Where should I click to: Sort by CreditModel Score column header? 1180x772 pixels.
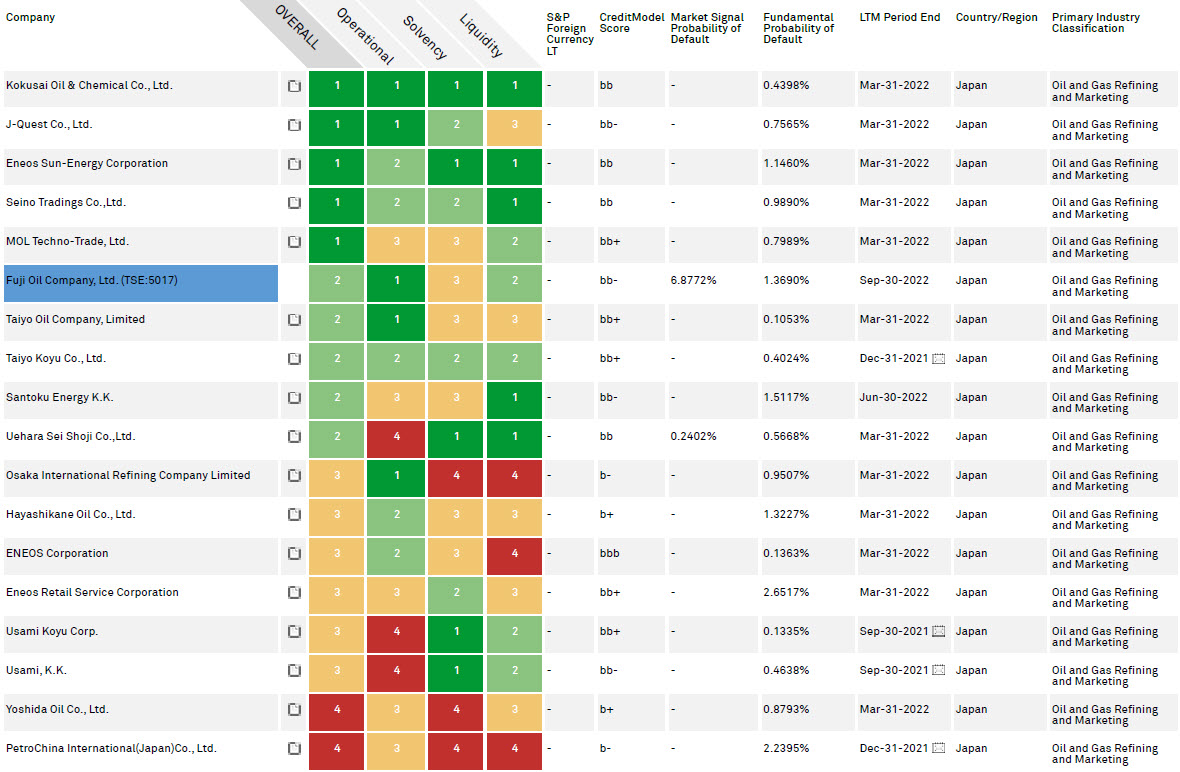pyautogui.click(x=629, y=23)
